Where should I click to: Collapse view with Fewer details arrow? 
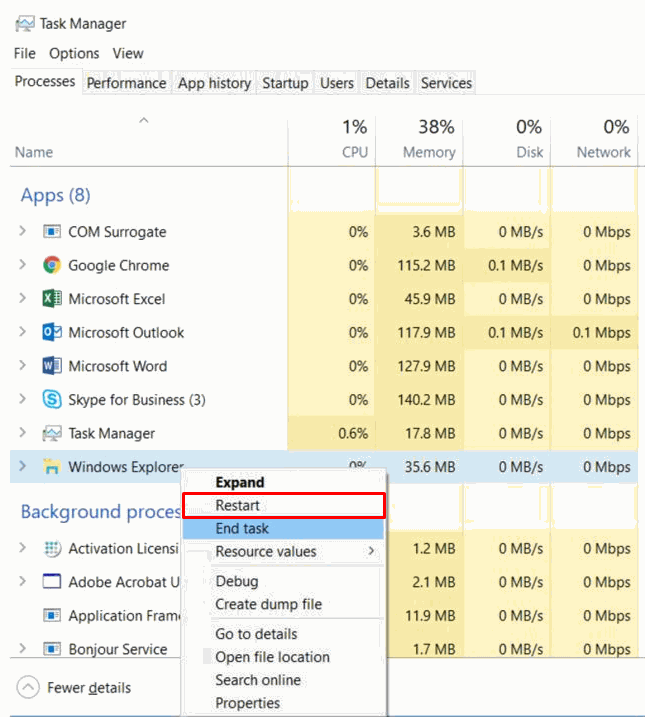click(x=28, y=687)
